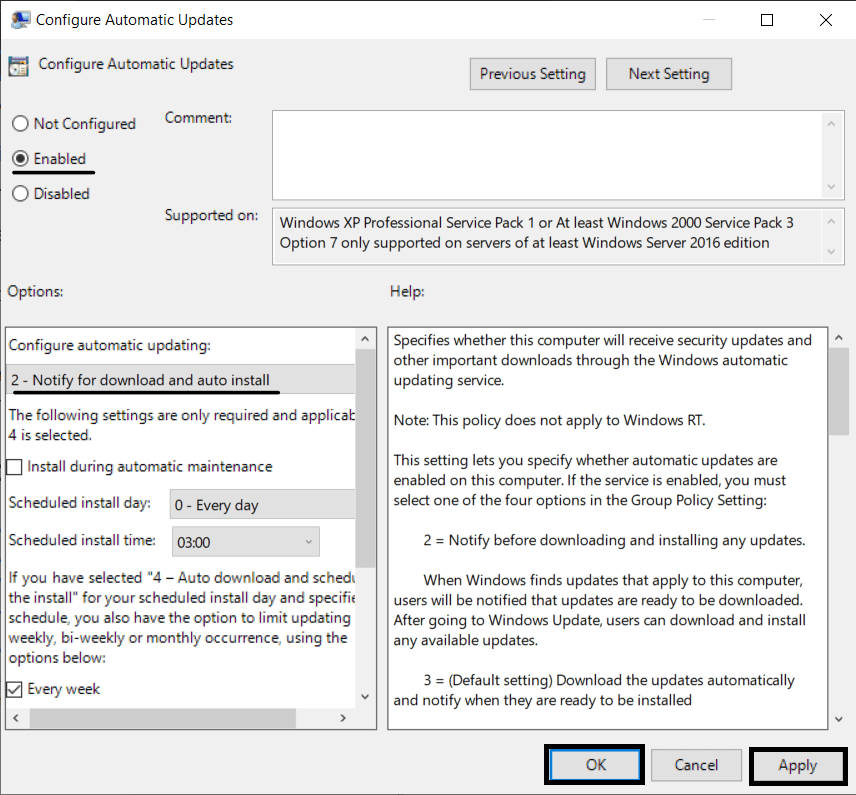Click the Help pane scroll-down arrow

pos(839,719)
